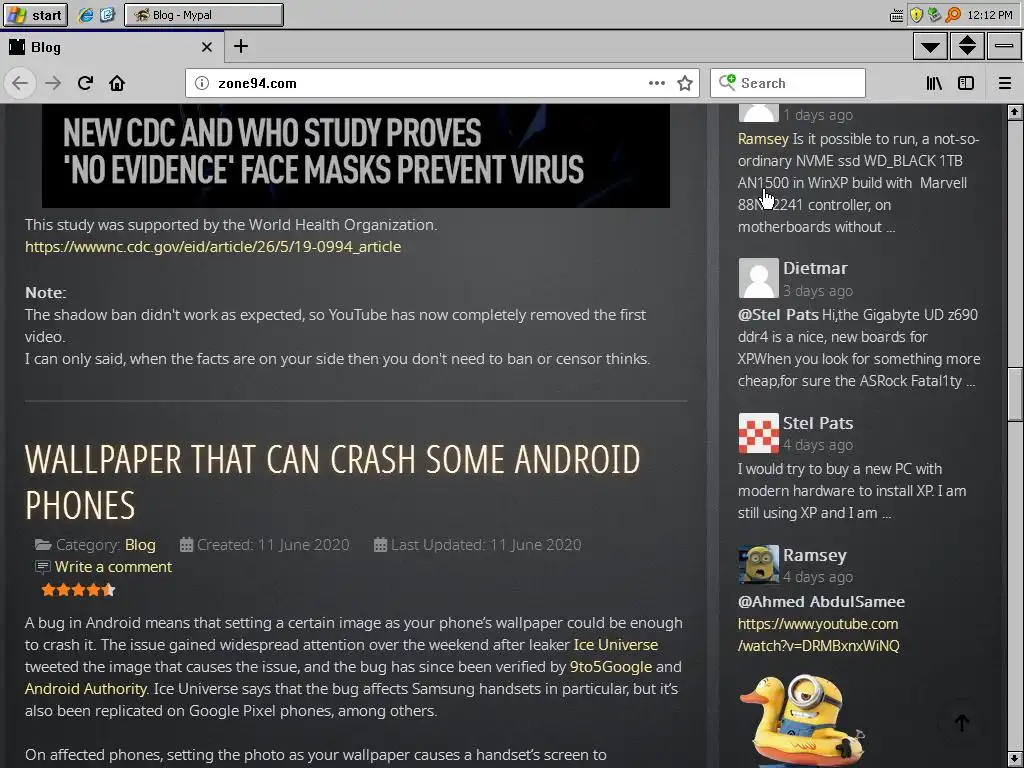1024x768 pixels.
Task: Click Dietmar commenter name
Action: (x=815, y=268)
